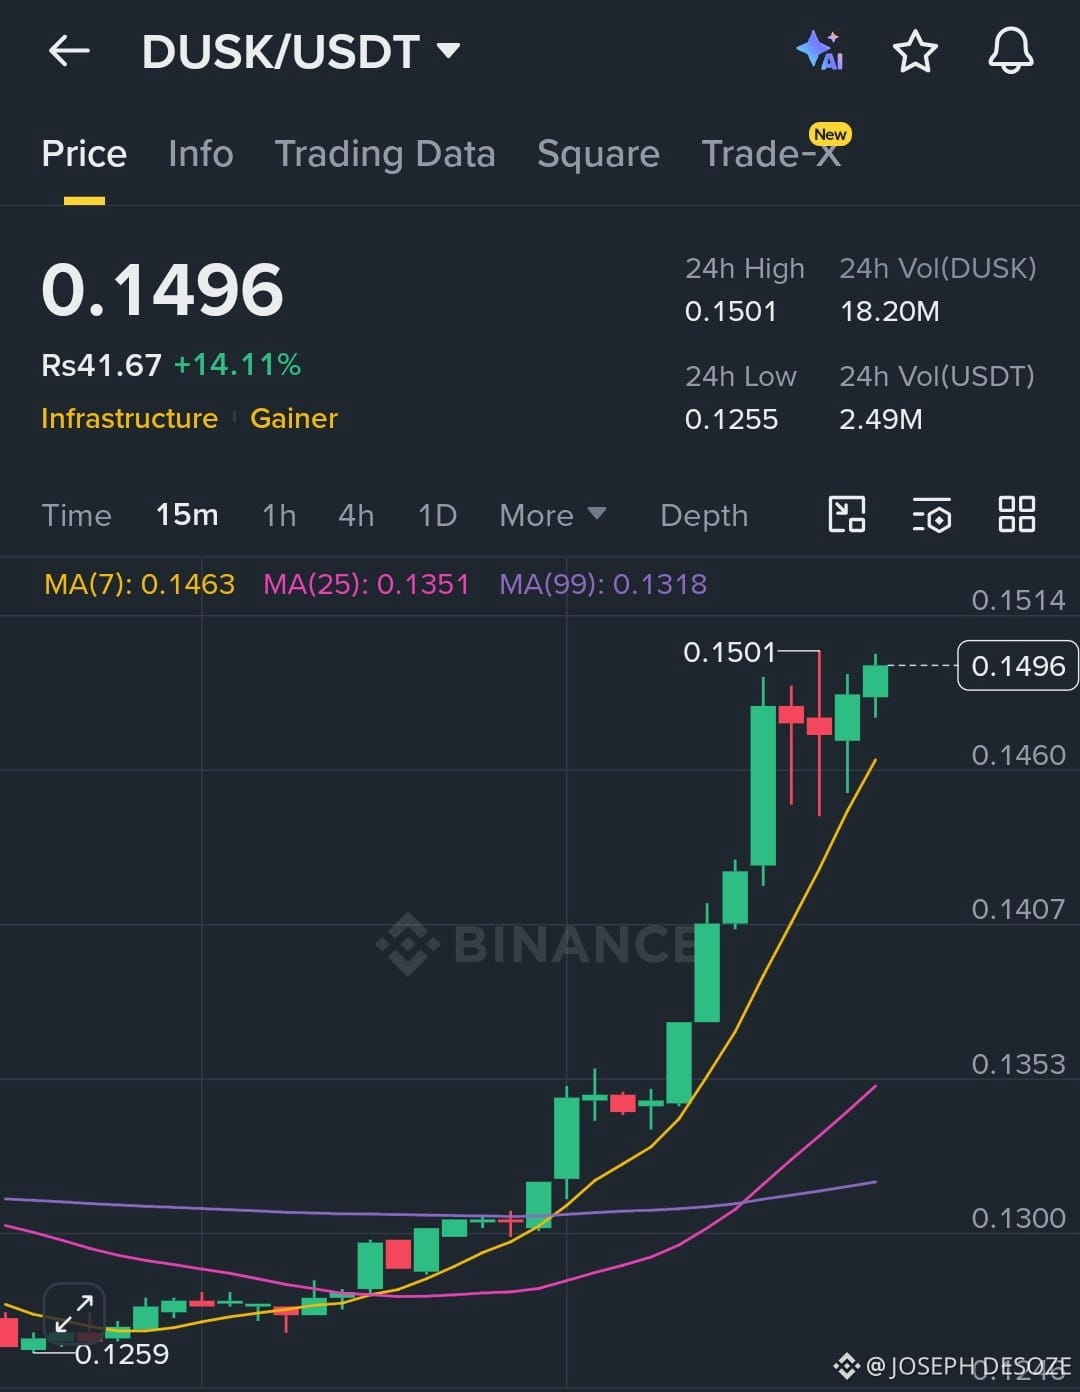
Task: Open the Square tab
Action: (598, 154)
